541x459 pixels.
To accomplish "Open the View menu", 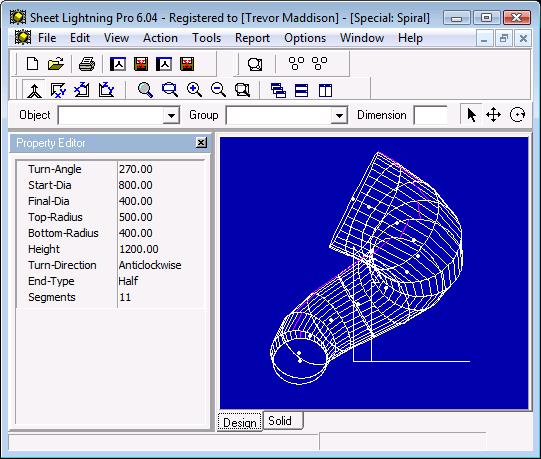I will point(117,38).
